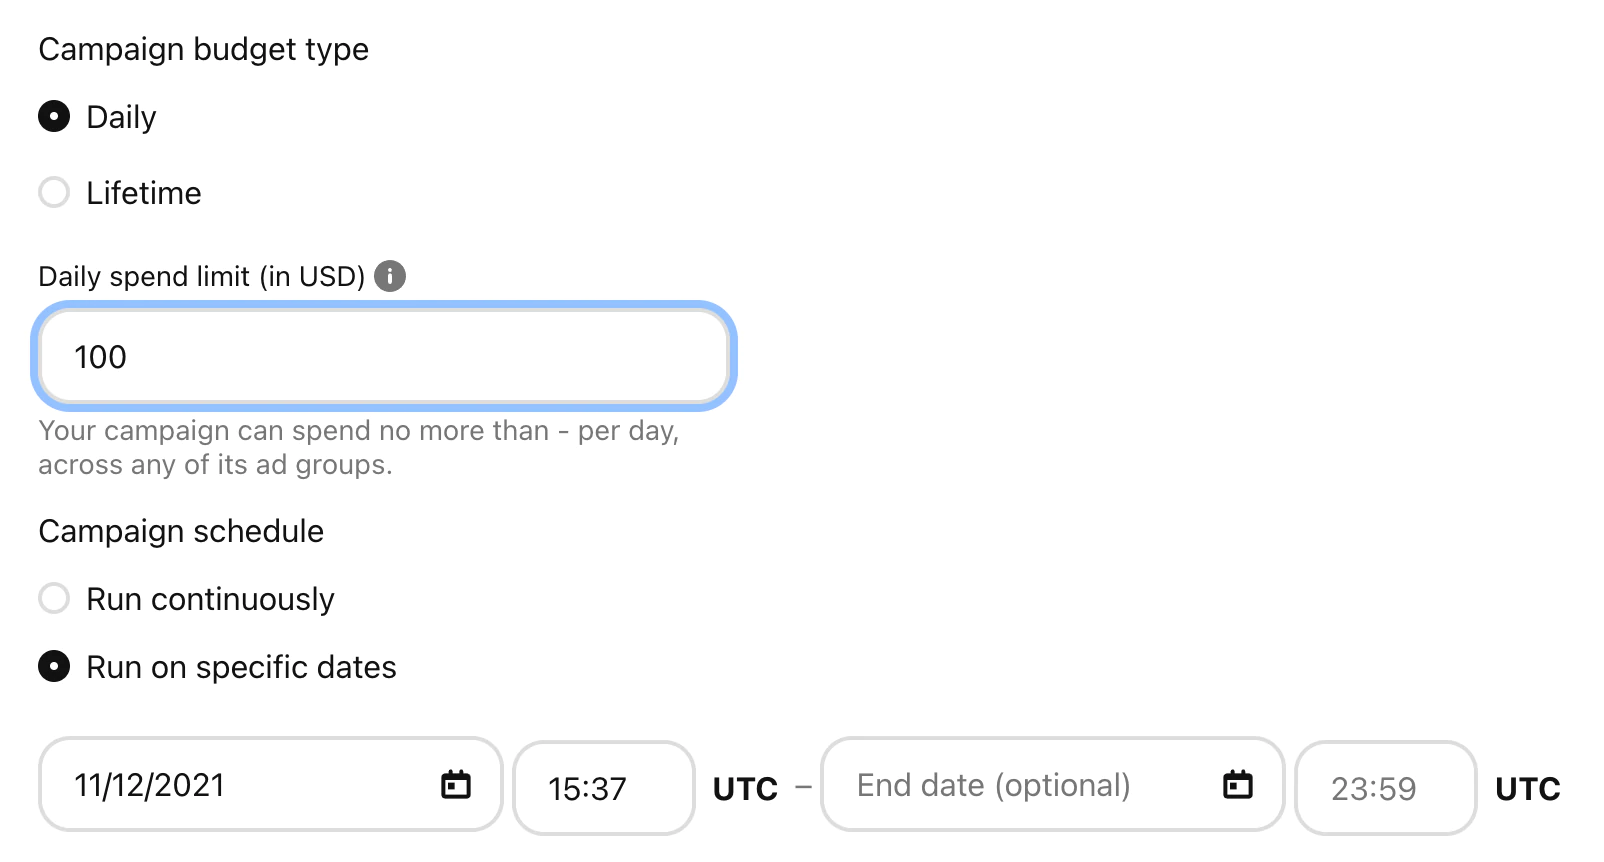
Task: Click the "Daily" option label text
Action: click(x=121, y=117)
